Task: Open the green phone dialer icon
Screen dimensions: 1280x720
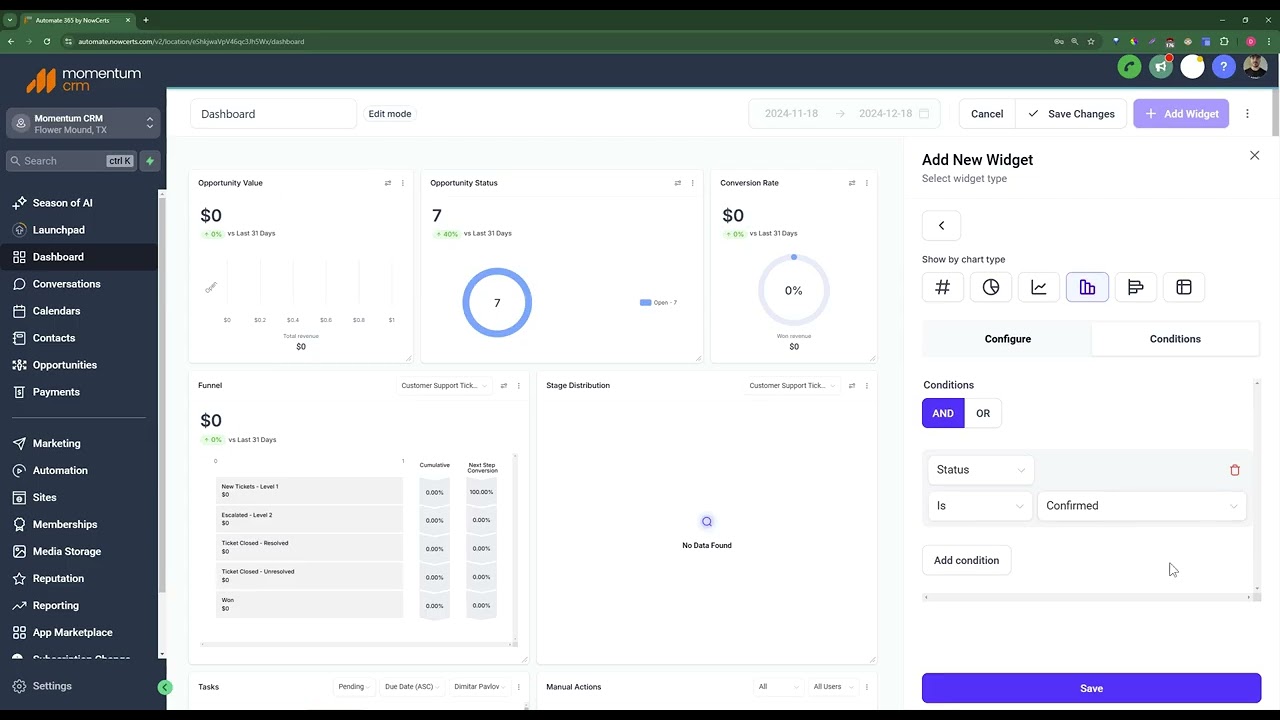Action: tap(1129, 67)
